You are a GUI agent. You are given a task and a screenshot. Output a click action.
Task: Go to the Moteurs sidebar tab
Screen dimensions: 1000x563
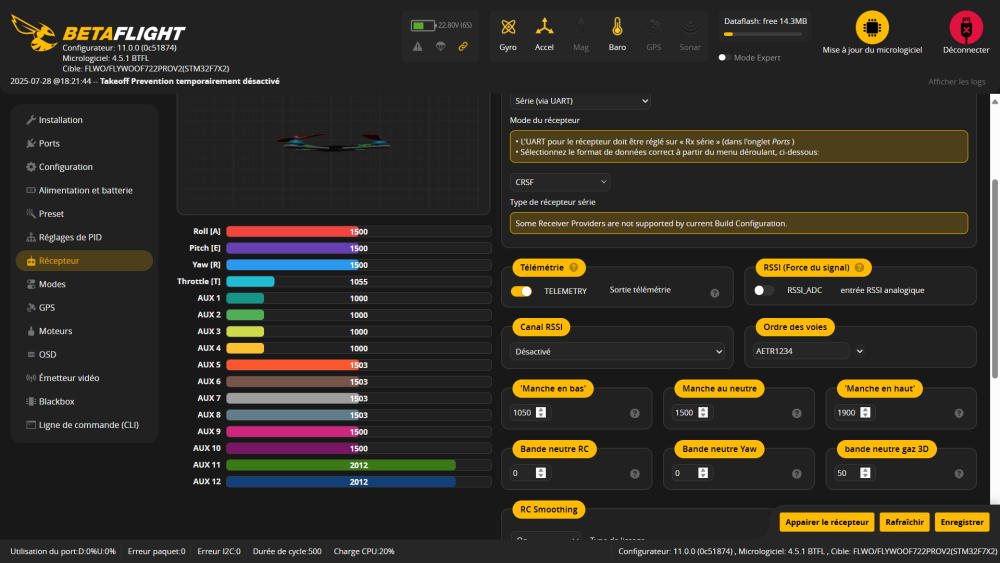click(55, 331)
